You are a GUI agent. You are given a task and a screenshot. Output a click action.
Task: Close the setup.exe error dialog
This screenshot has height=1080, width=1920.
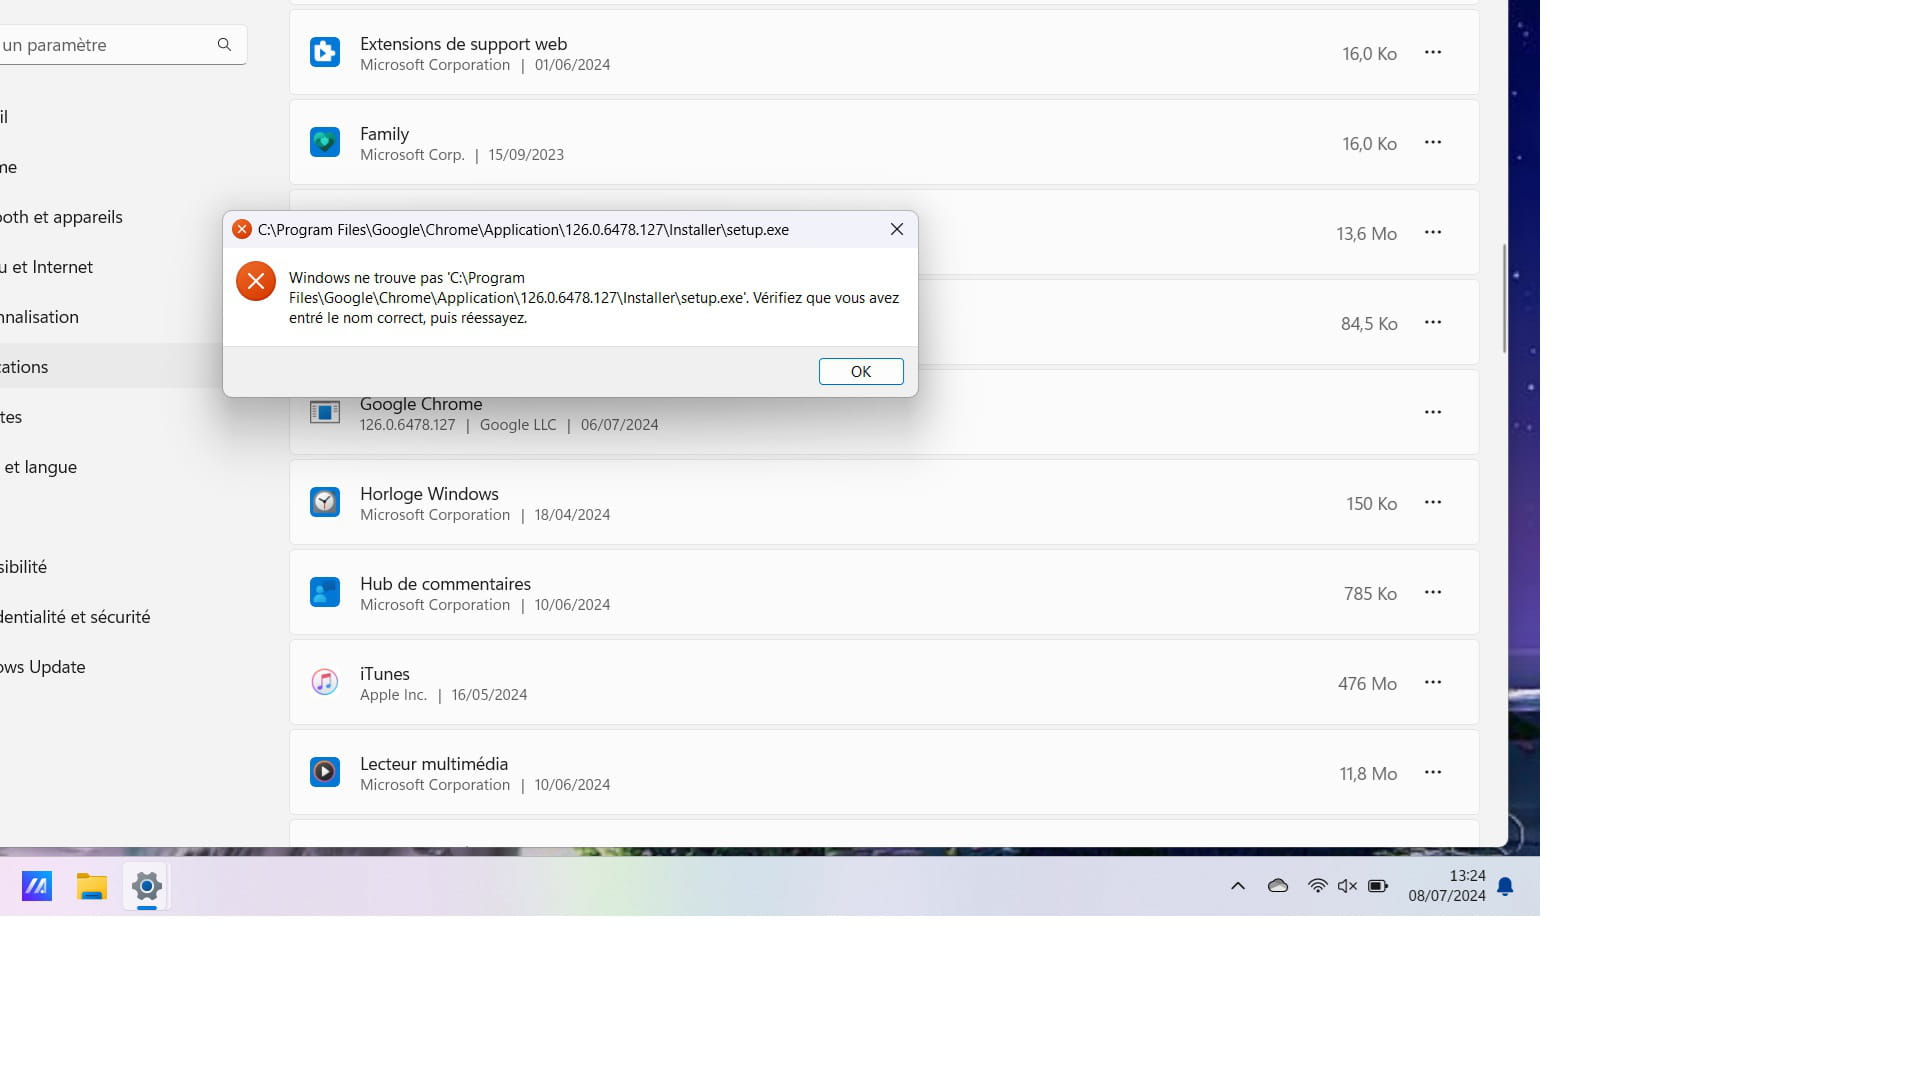pyautogui.click(x=897, y=229)
